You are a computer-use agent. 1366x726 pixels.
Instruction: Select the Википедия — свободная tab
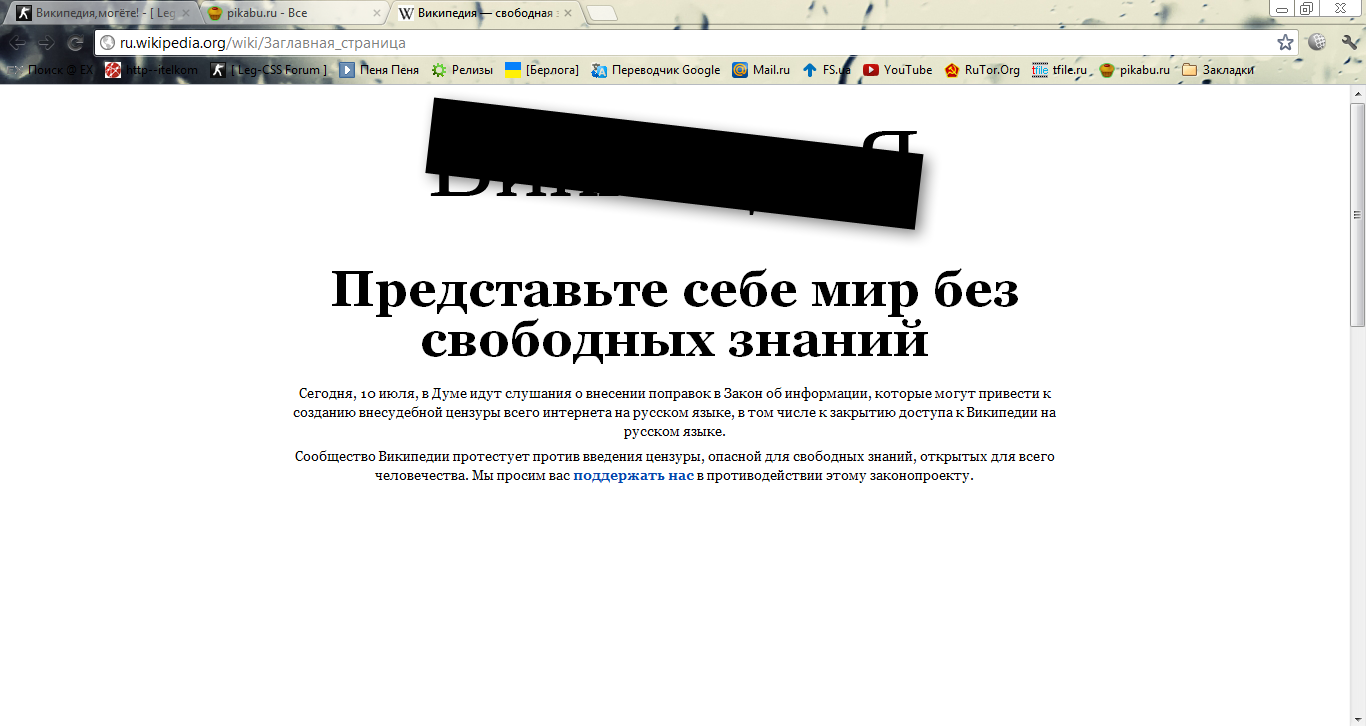tap(485, 14)
